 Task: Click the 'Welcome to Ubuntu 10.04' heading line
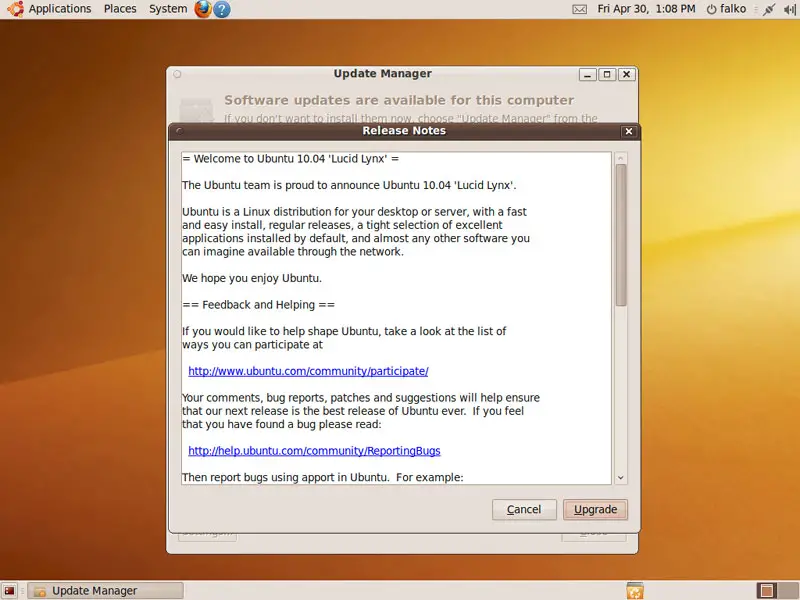pyautogui.click(x=290, y=159)
